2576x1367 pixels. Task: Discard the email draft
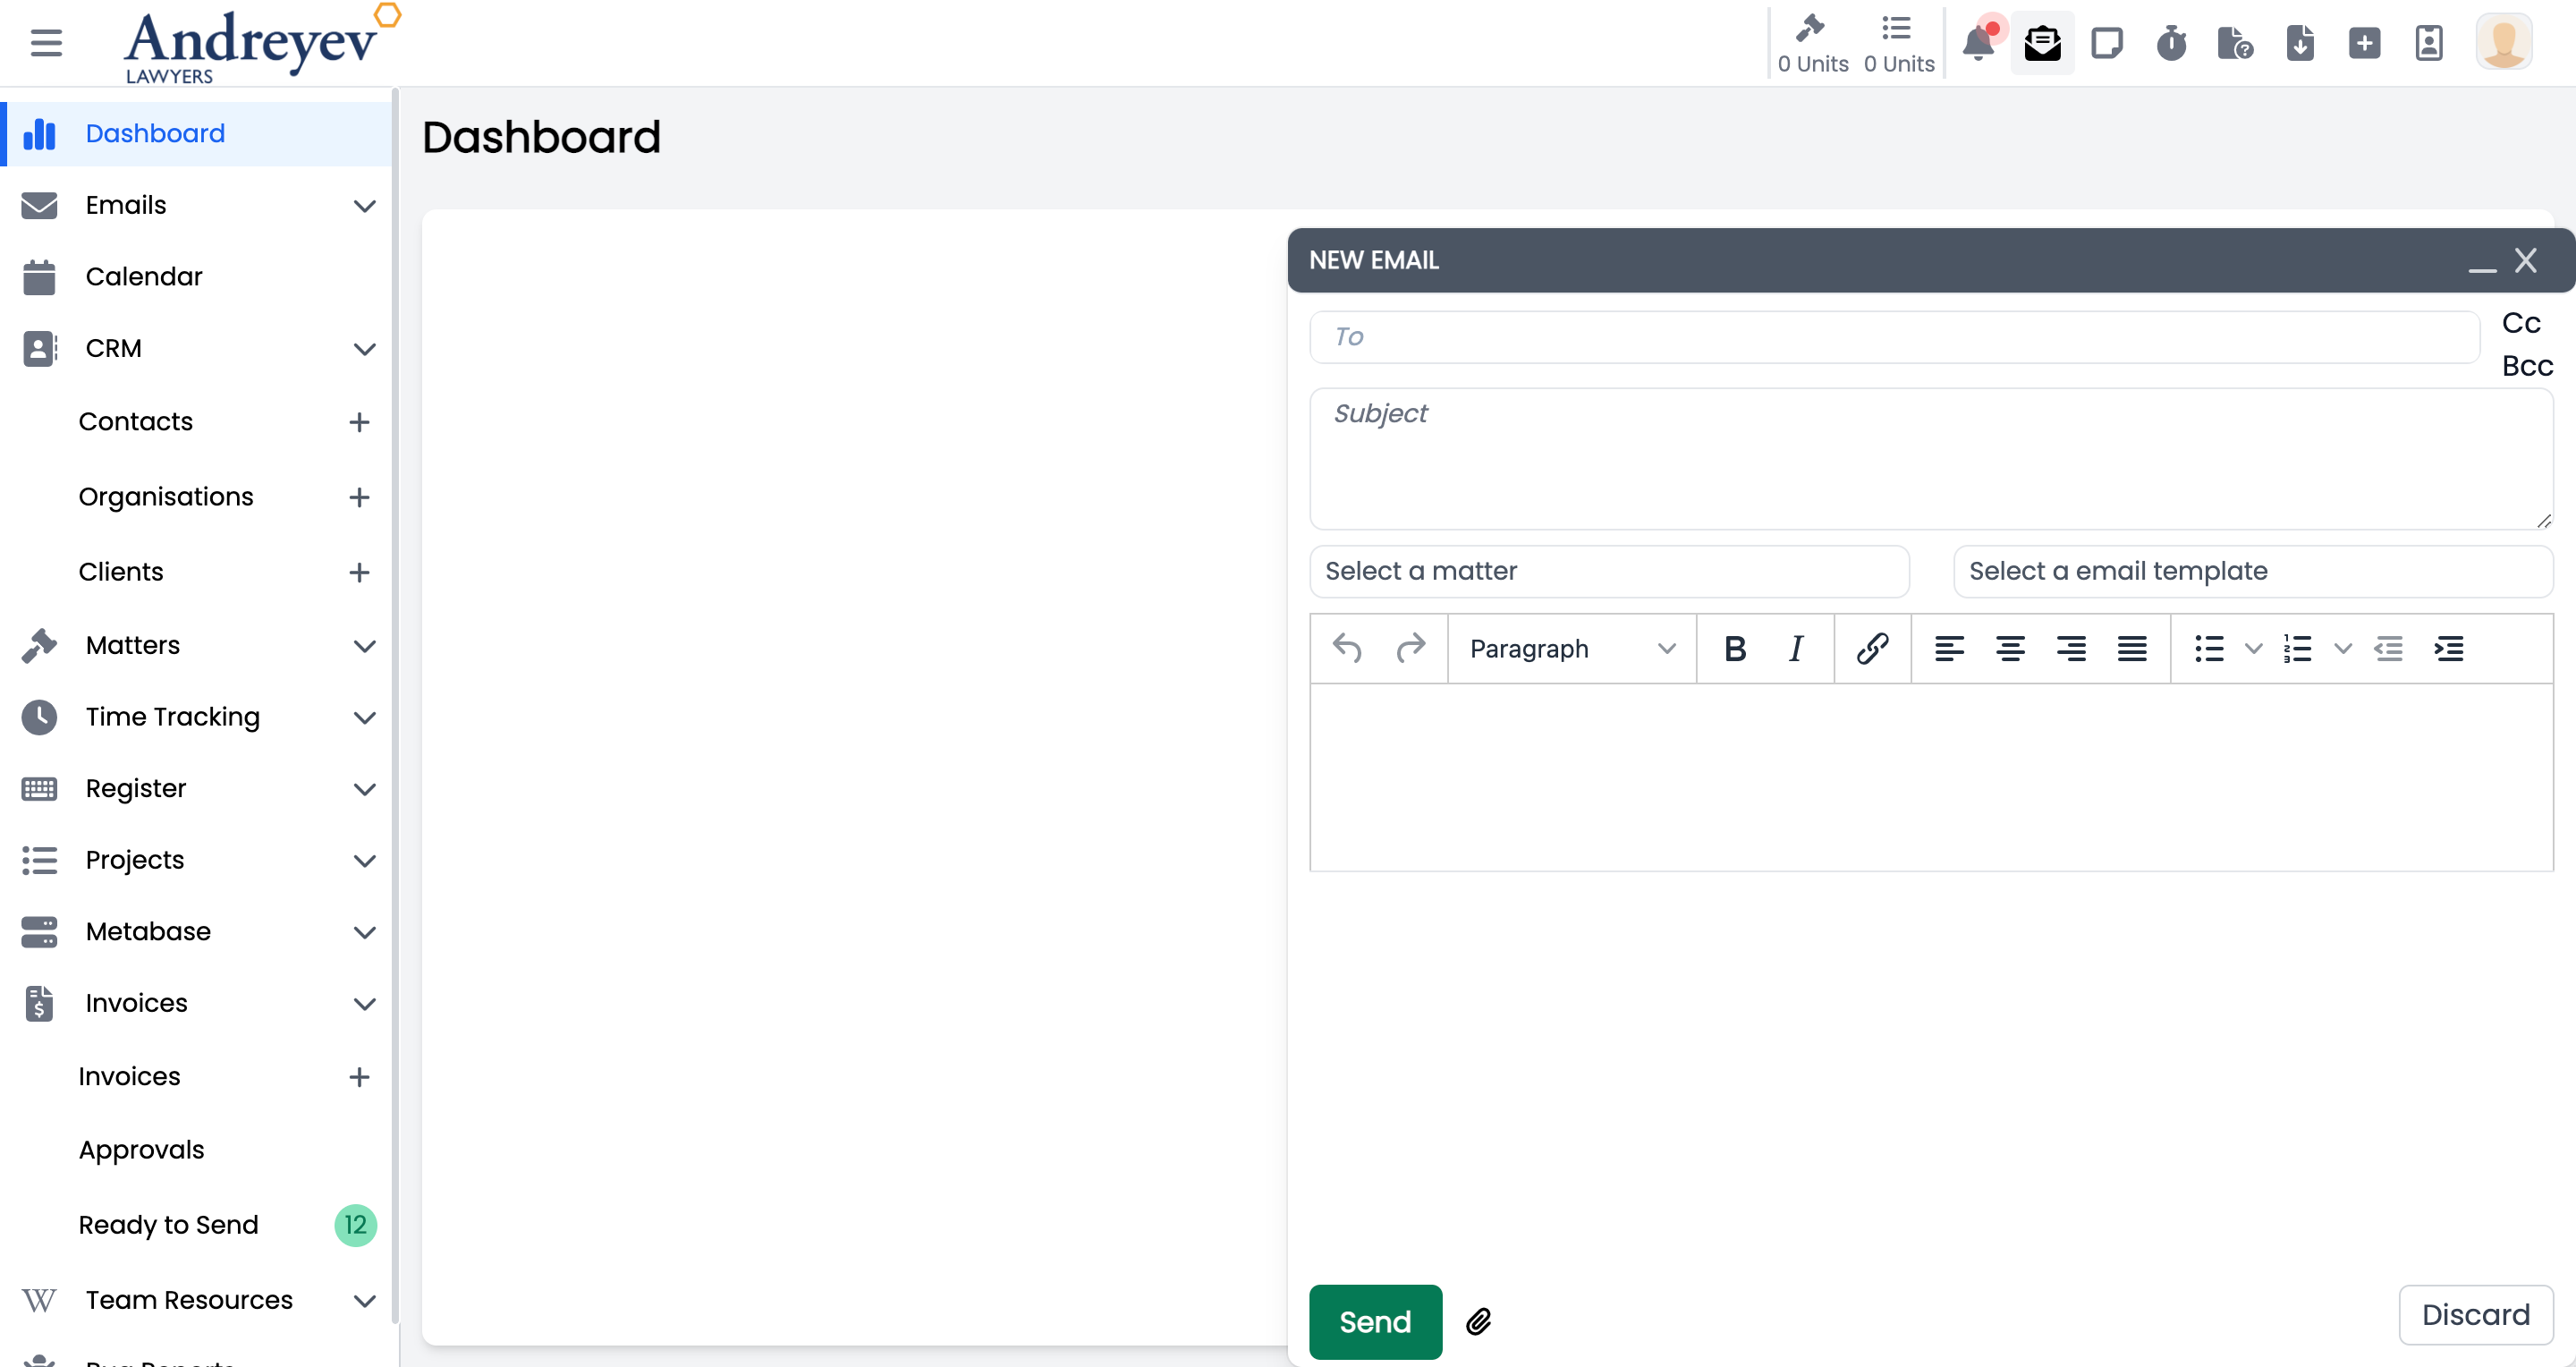pos(2475,1315)
